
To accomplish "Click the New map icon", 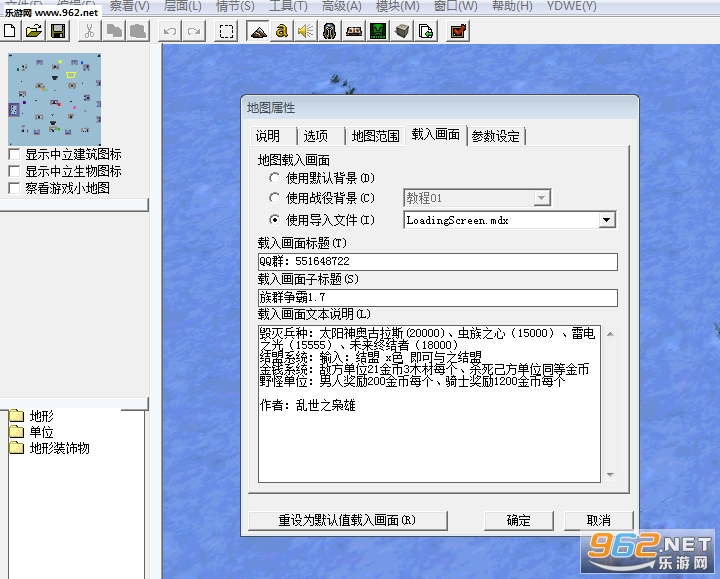I will (x=10, y=31).
